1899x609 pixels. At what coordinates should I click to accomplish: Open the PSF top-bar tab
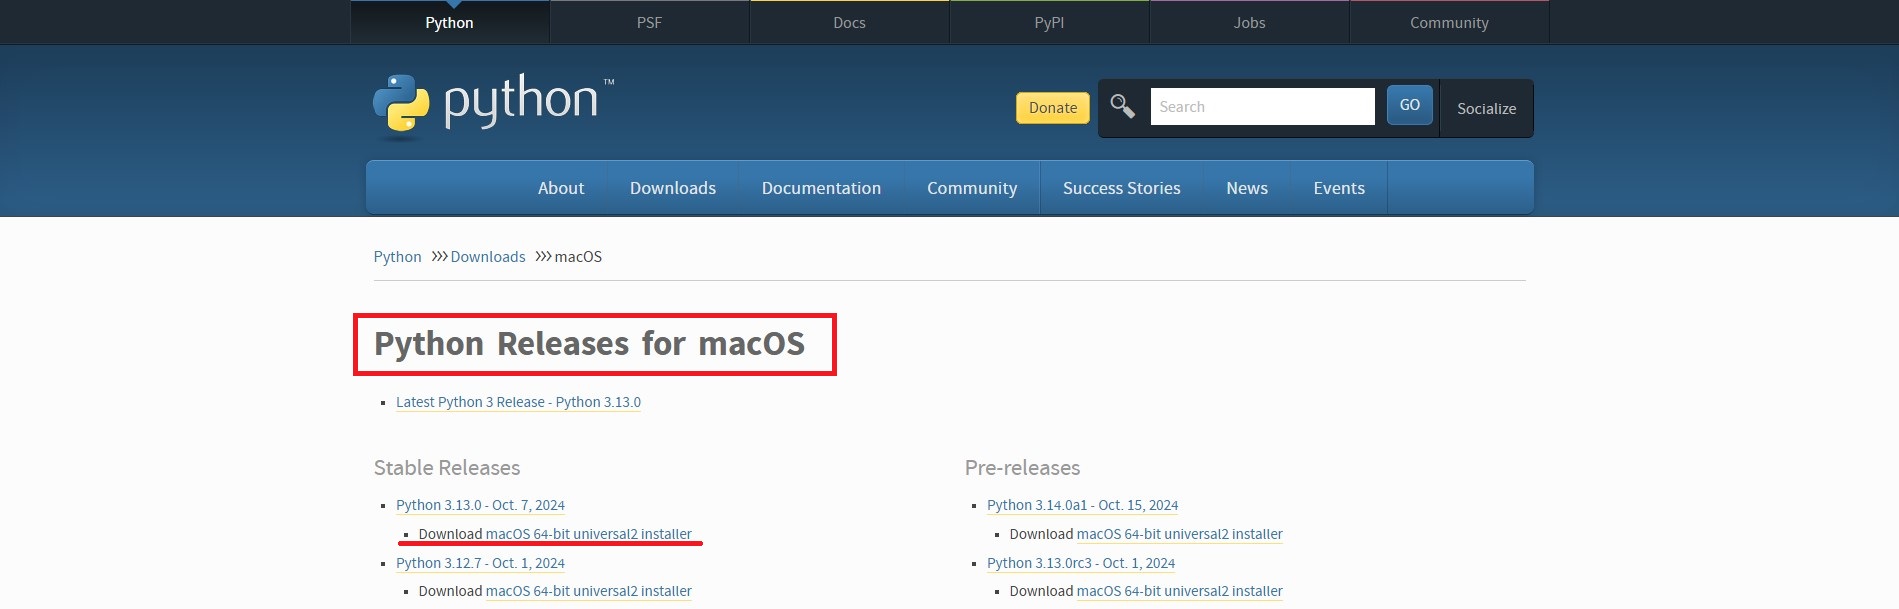(649, 22)
